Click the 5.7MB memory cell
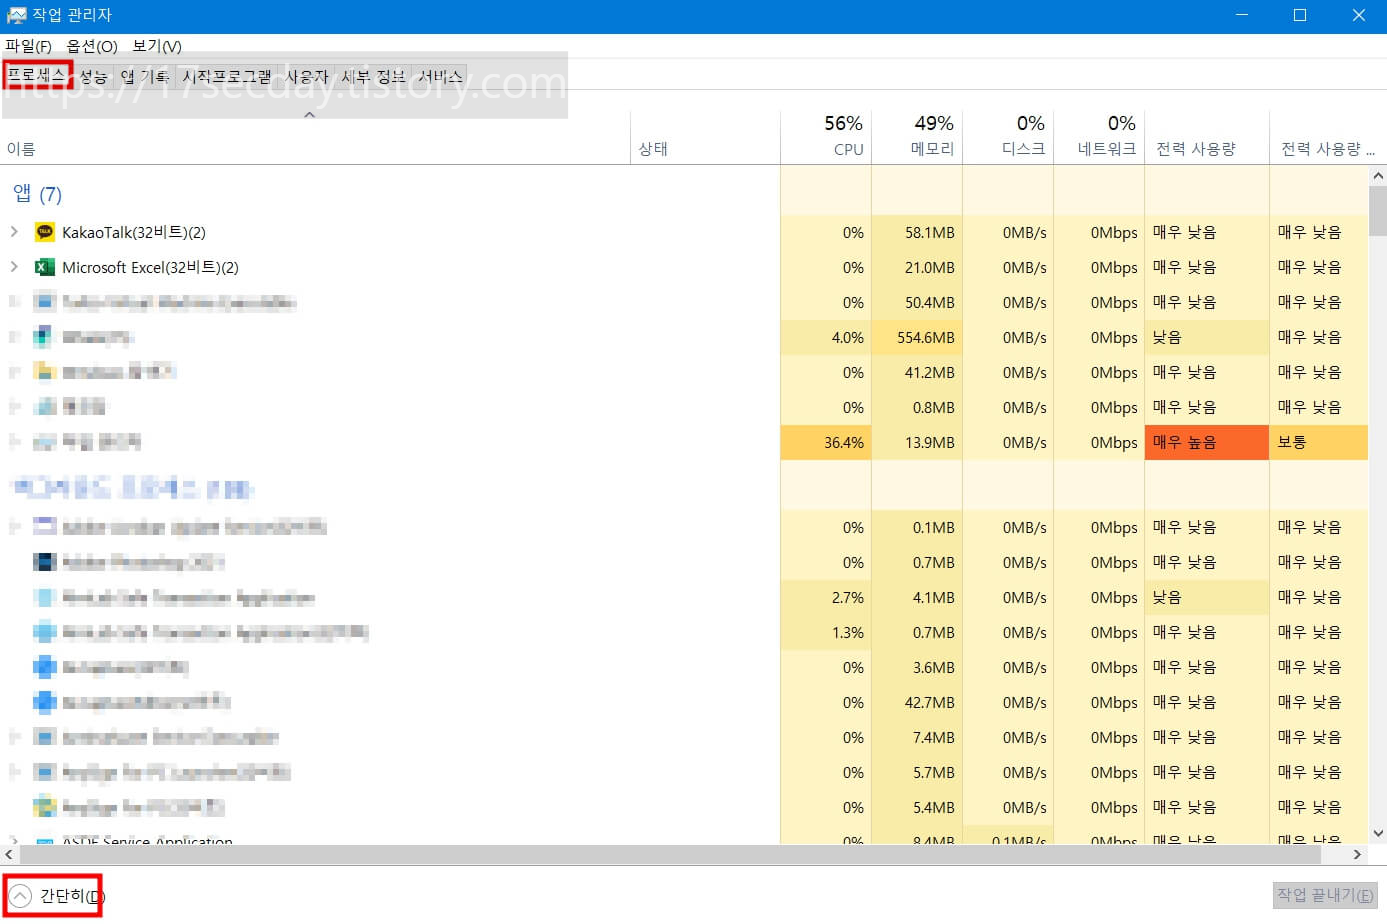The image size is (1387, 924). tap(917, 772)
